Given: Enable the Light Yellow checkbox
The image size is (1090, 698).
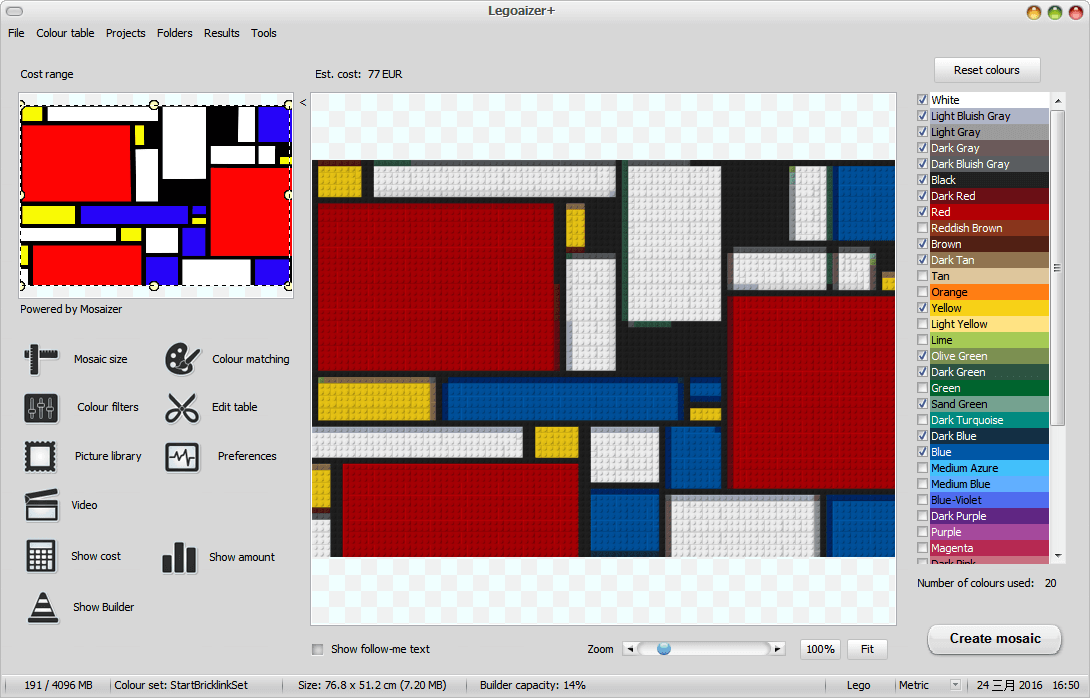Looking at the screenshot, I should 922,324.
